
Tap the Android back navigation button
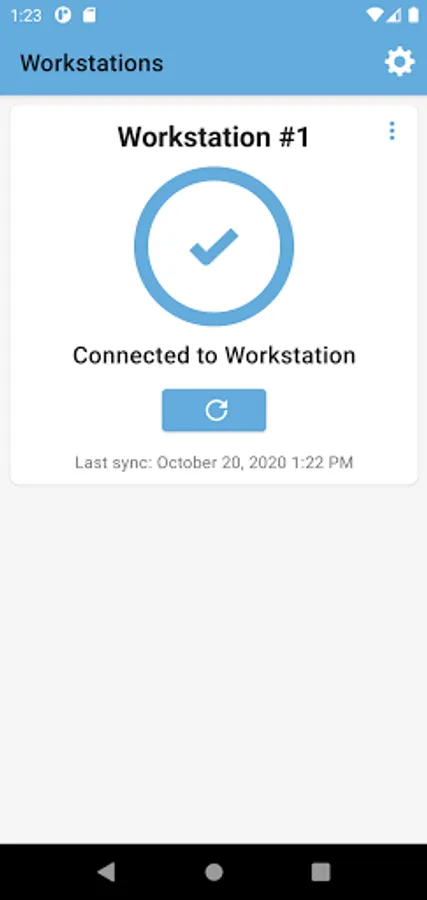(x=106, y=872)
